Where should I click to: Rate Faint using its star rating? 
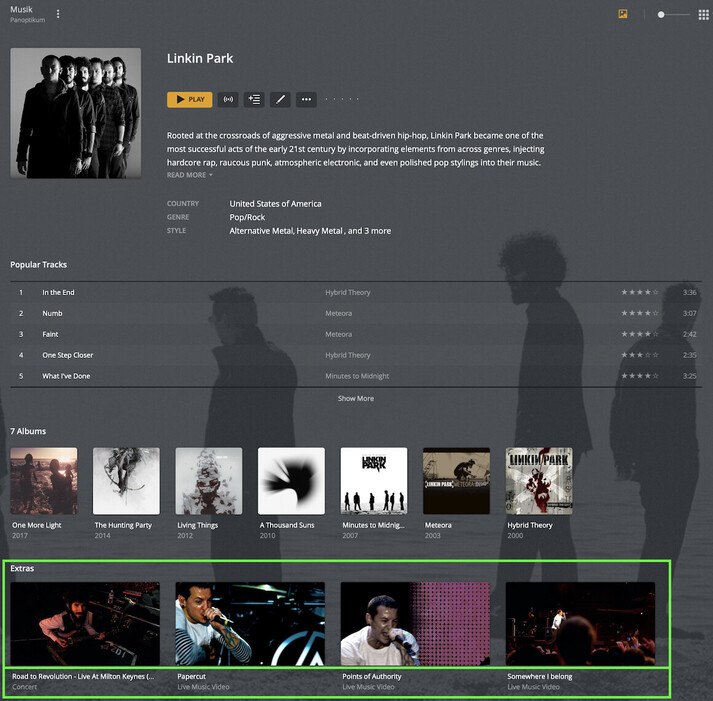(640, 334)
